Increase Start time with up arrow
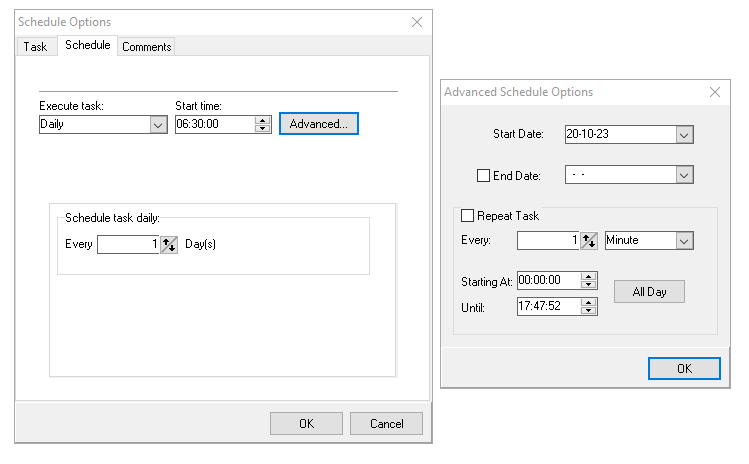Screen dimensions: 749x464 (x=262, y=120)
